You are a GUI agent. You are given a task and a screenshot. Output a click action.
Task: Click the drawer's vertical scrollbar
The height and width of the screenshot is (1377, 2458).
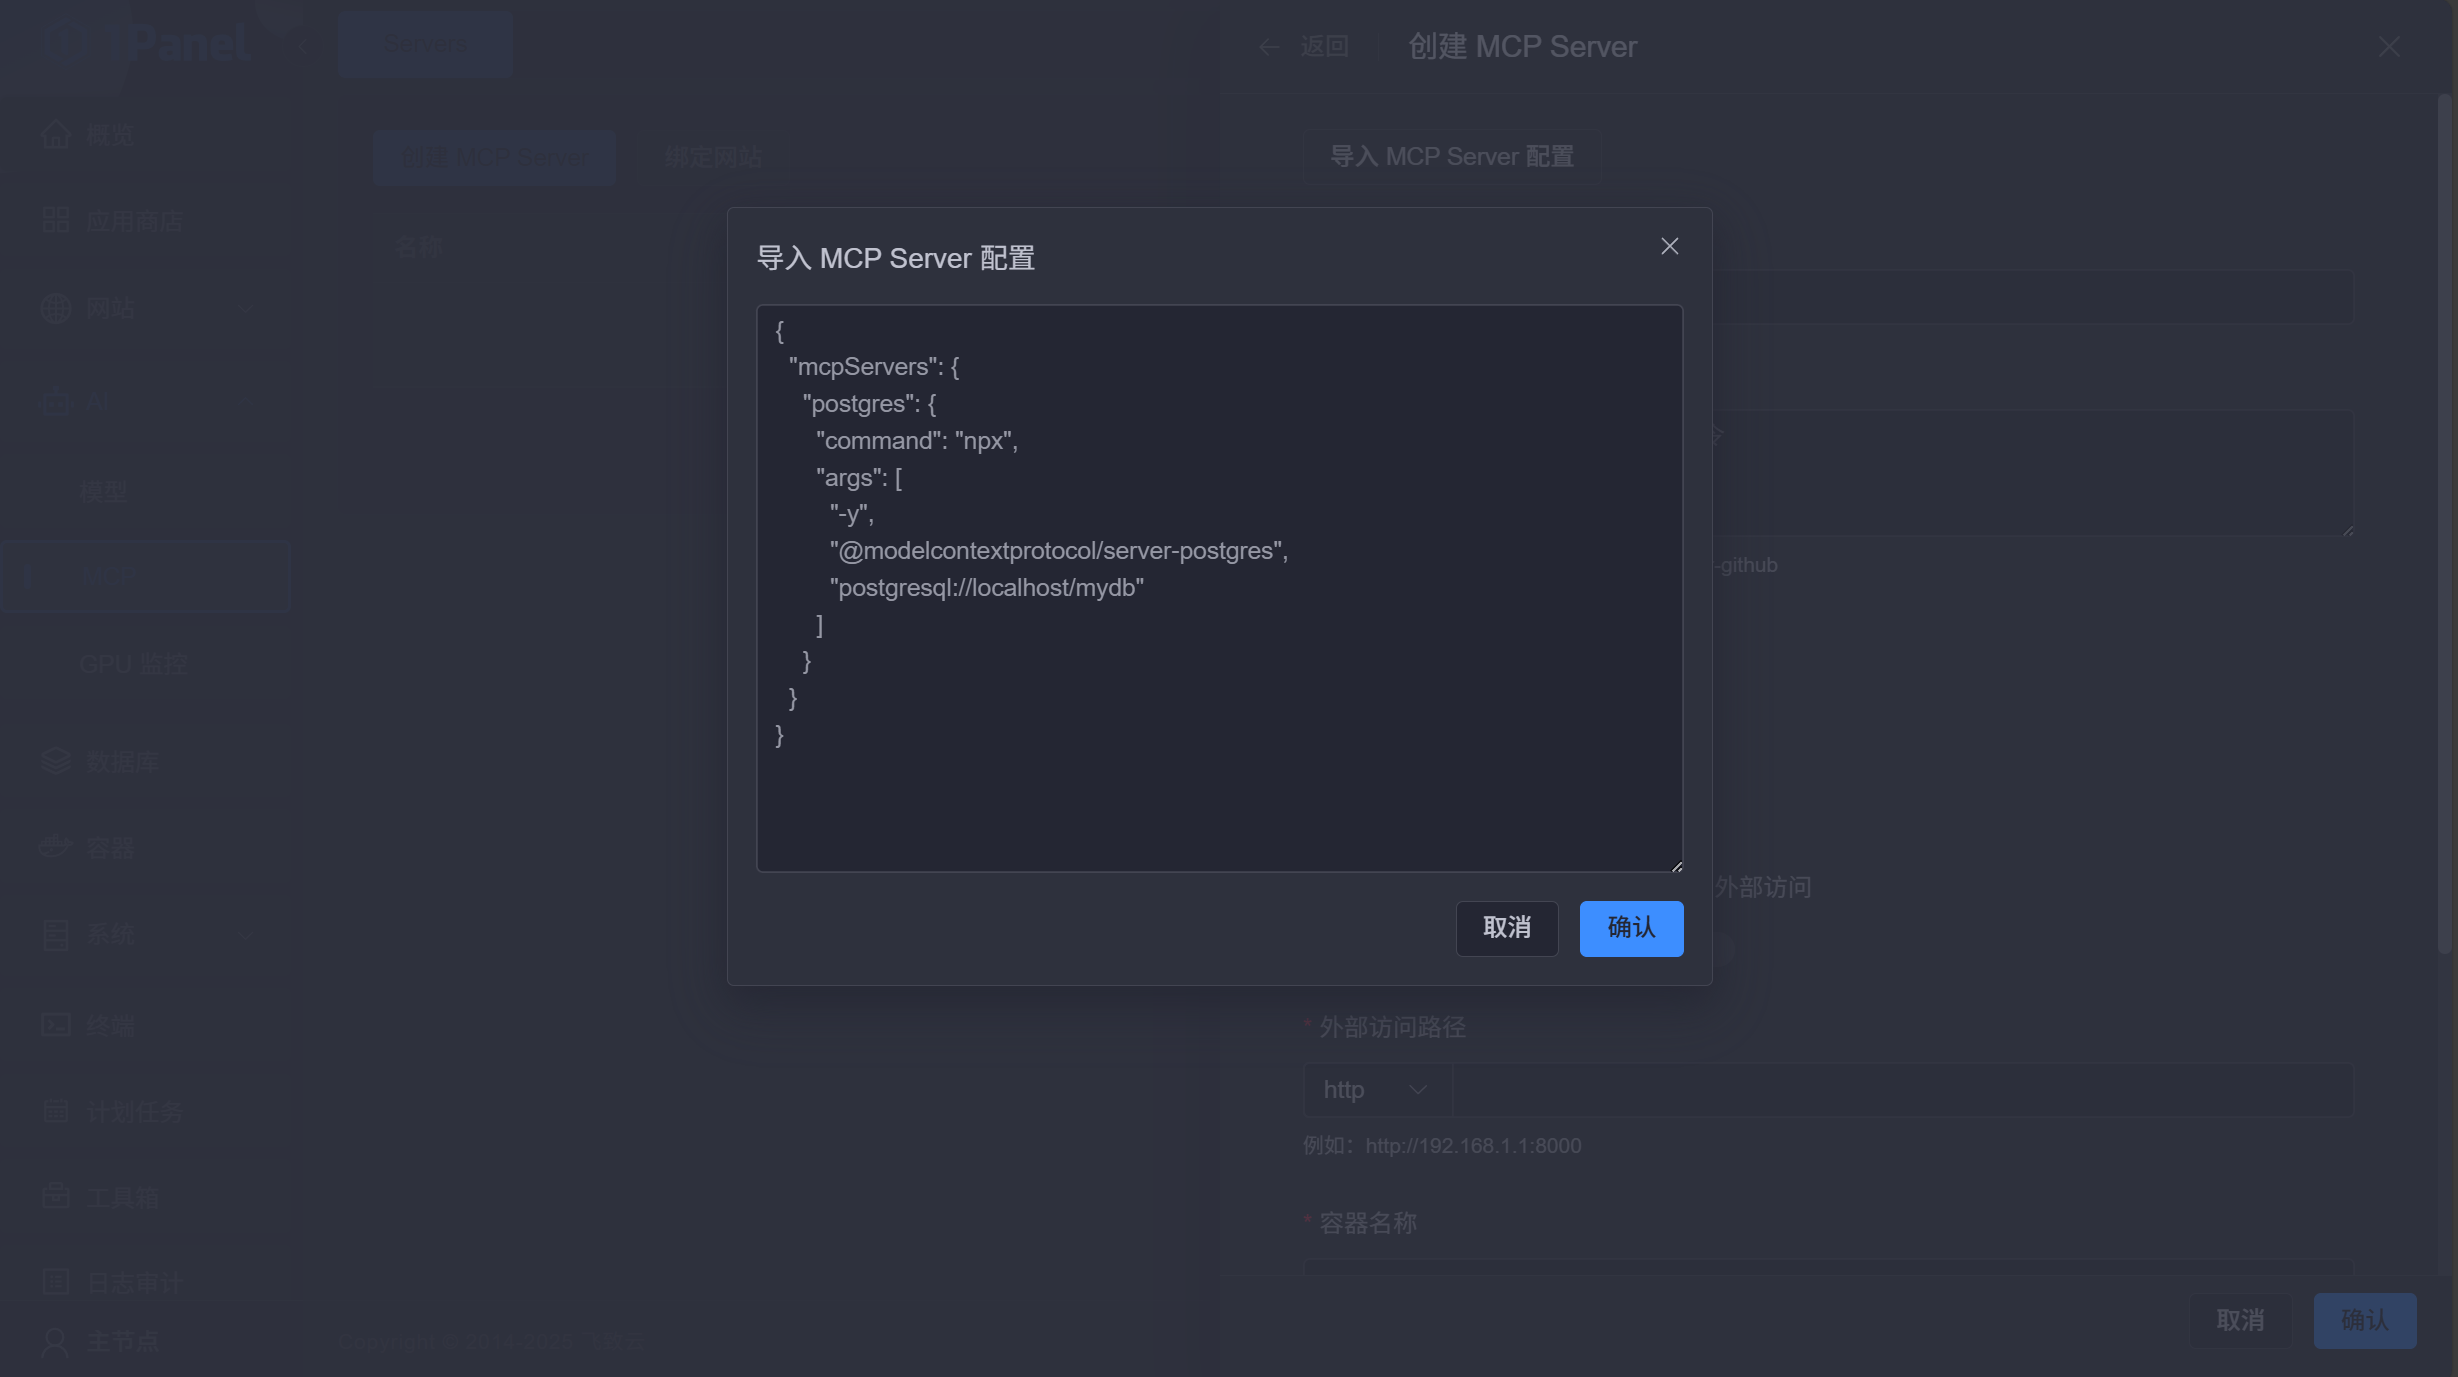2443,520
